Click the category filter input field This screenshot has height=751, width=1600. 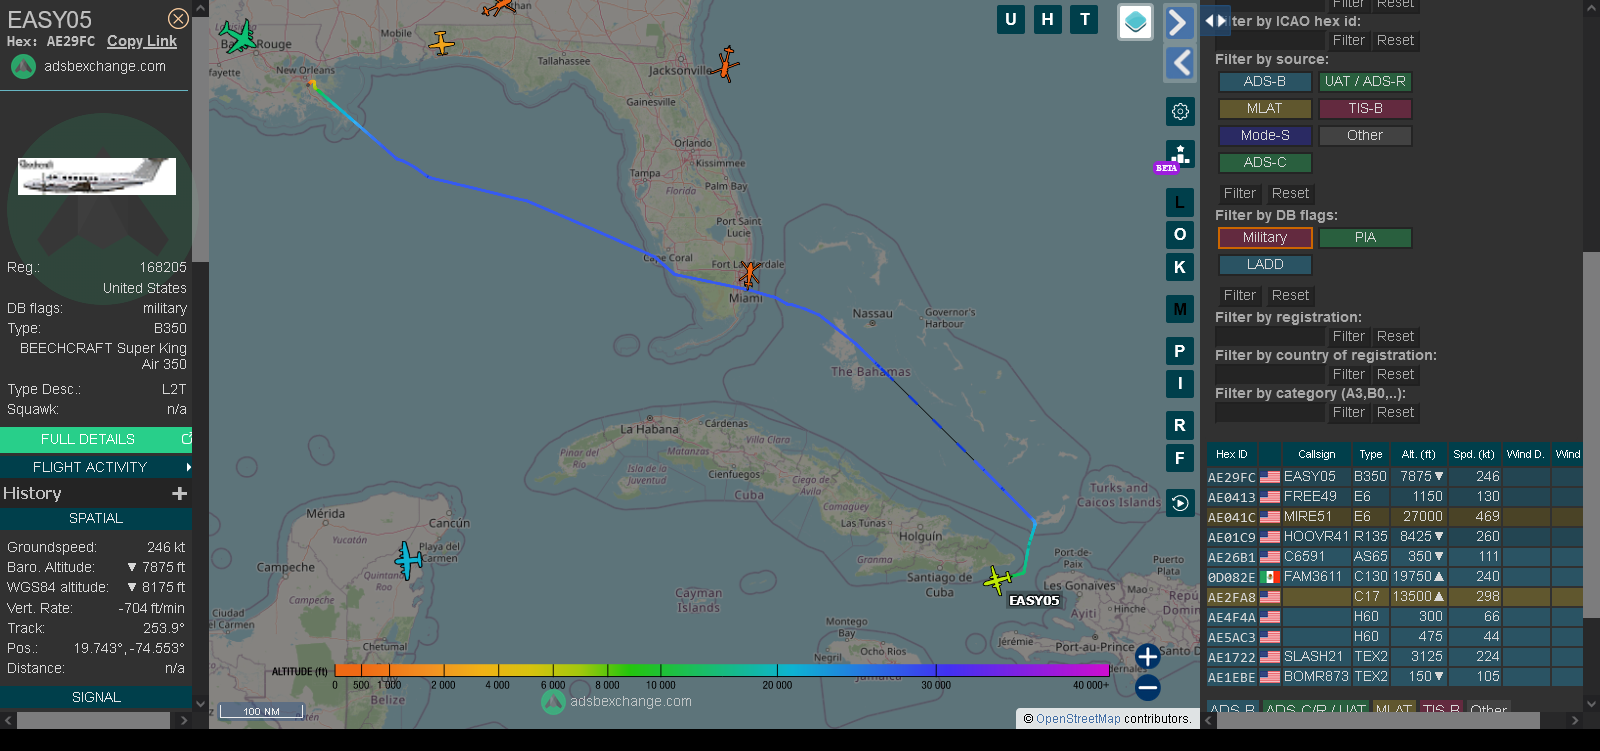[1270, 413]
